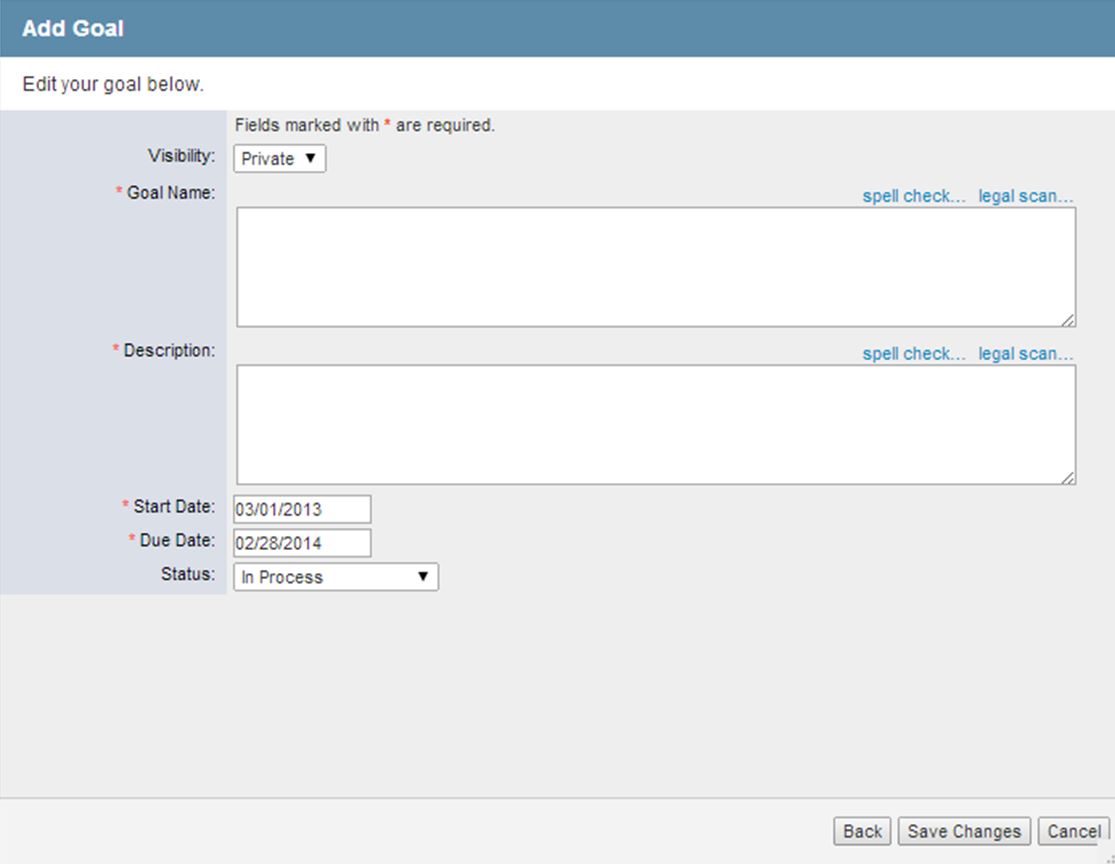Select the Start Date field
Screen dimensions: 1115x864
click(x=302, y=509)
